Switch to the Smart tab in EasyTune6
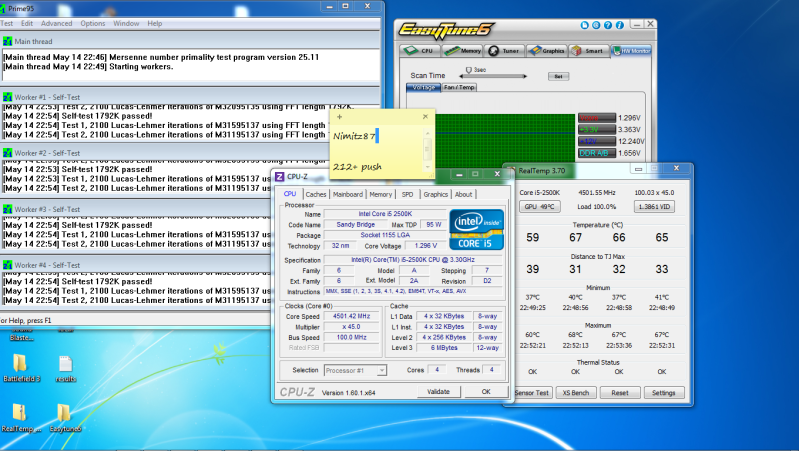This screenshot has width=799, height=451. coord(588,50)
